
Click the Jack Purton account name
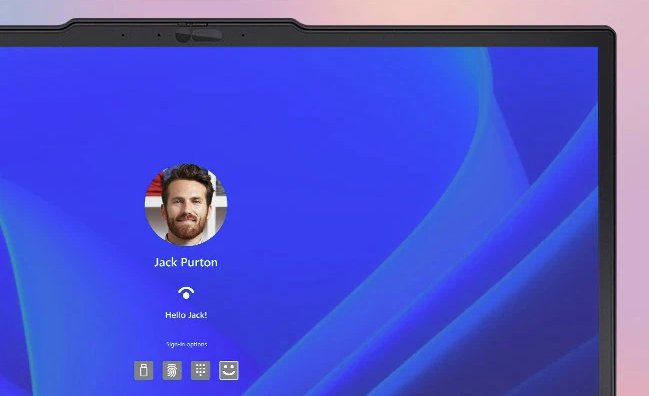coord(186,262)
